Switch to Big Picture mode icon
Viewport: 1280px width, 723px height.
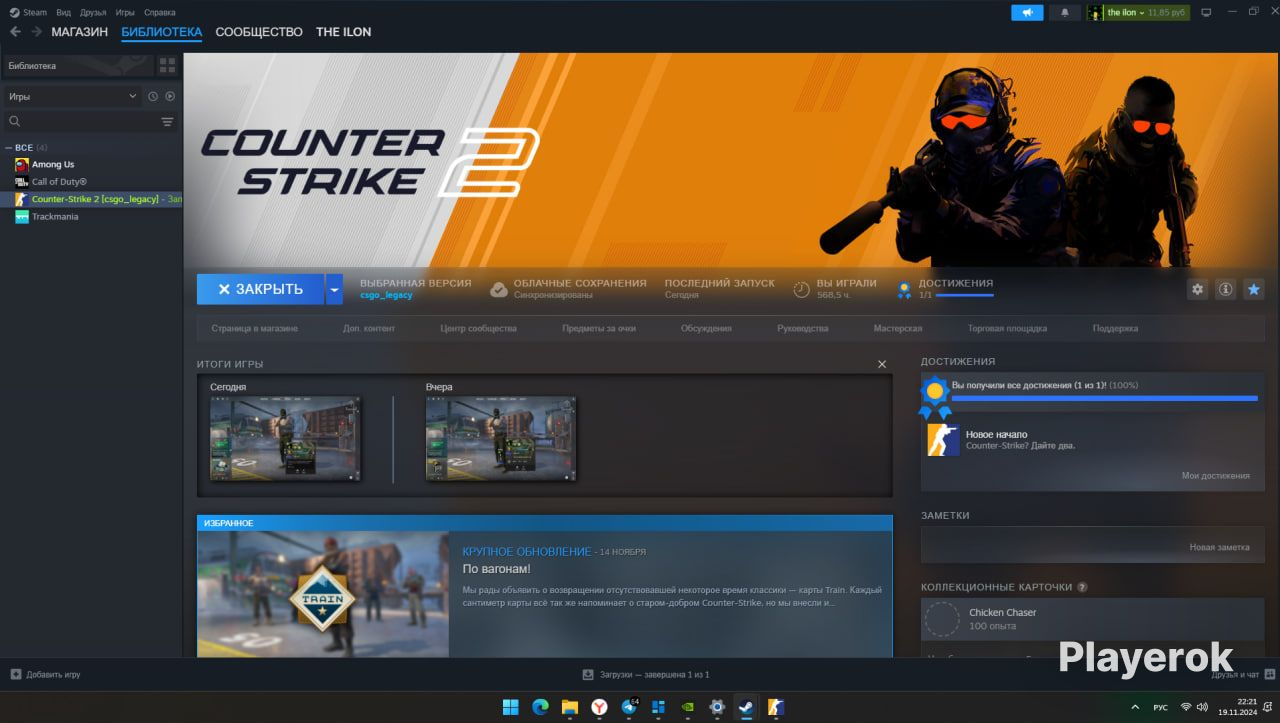pyautogui.click(x=1206, y=13)
